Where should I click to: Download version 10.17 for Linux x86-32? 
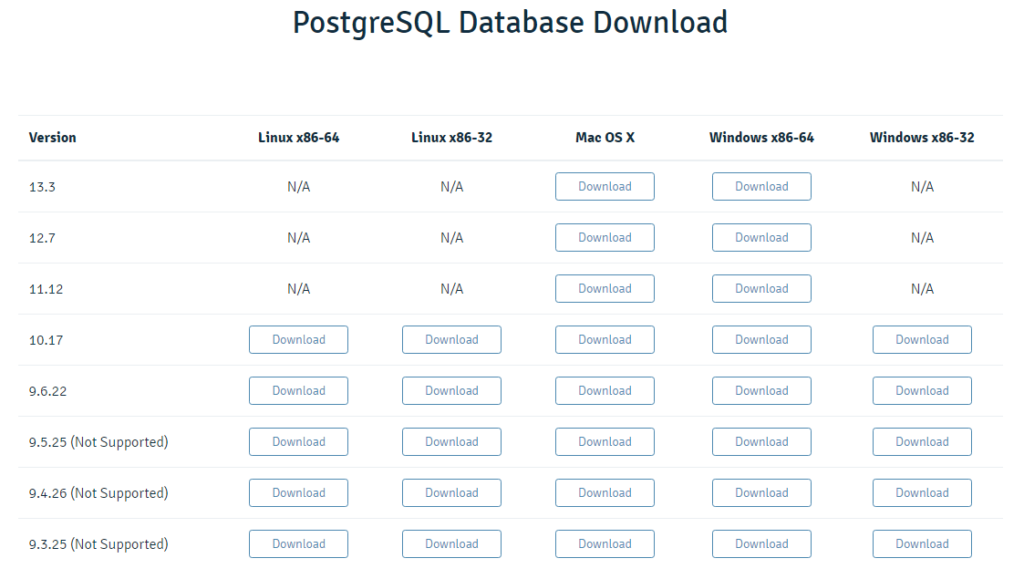(452, 339)
